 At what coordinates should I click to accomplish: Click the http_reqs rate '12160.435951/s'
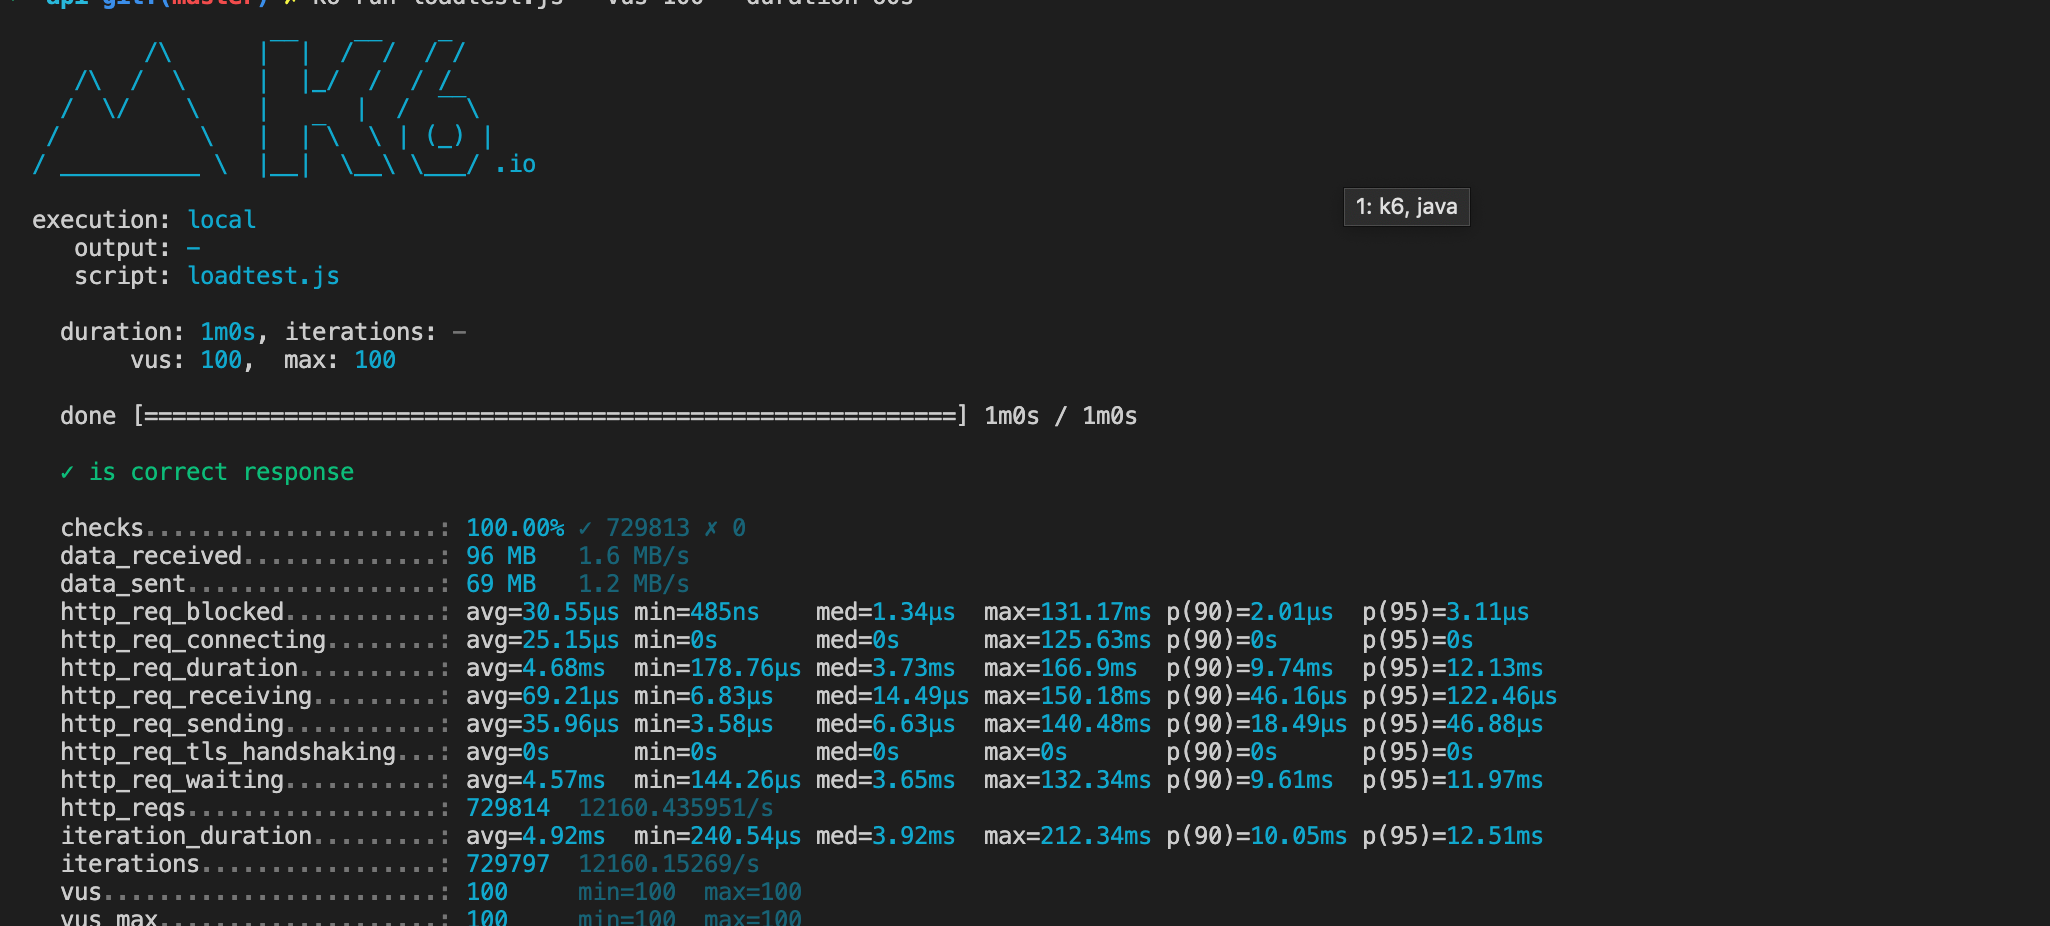675,808
